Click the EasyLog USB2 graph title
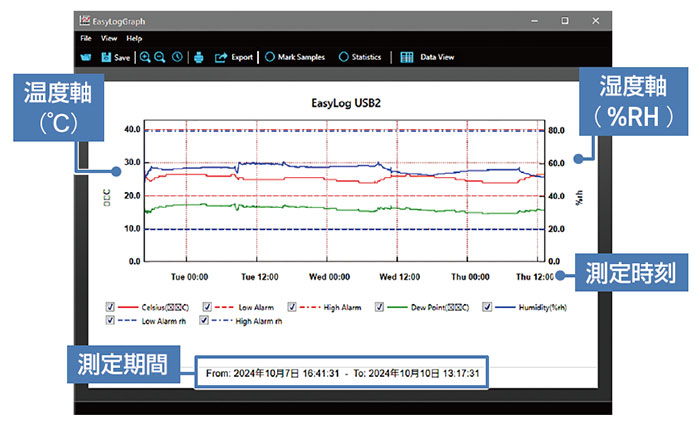700x430 pixels. pos(346,103)
